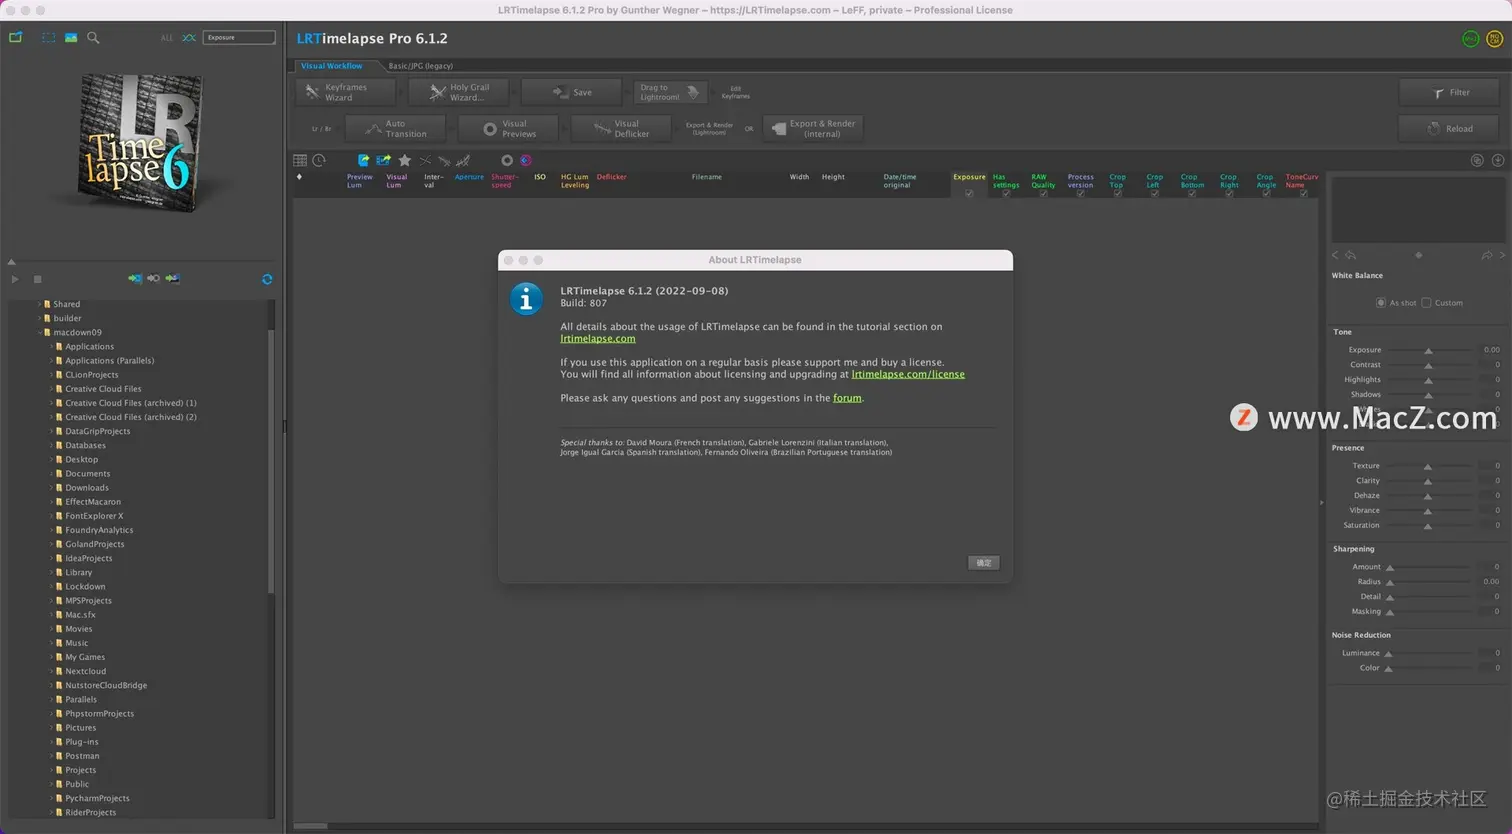The image size is (1512, 834).
Task: Click the grey arrow circle icon
Action: [x=153, y=279]
